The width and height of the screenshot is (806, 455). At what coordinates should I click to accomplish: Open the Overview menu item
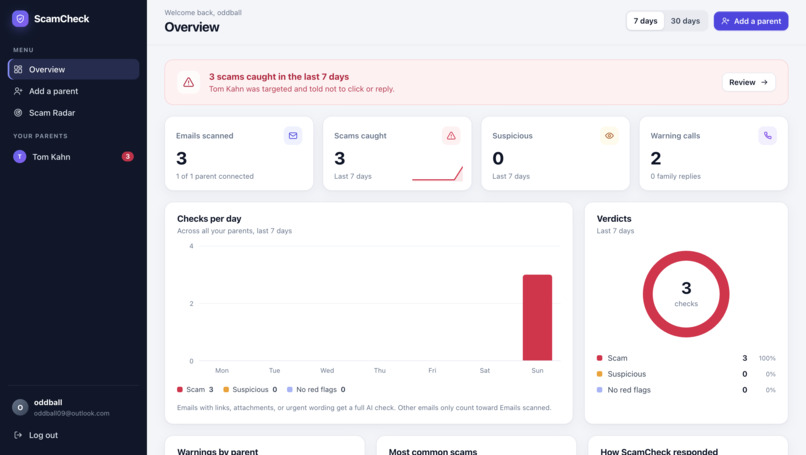pos(74,69)
